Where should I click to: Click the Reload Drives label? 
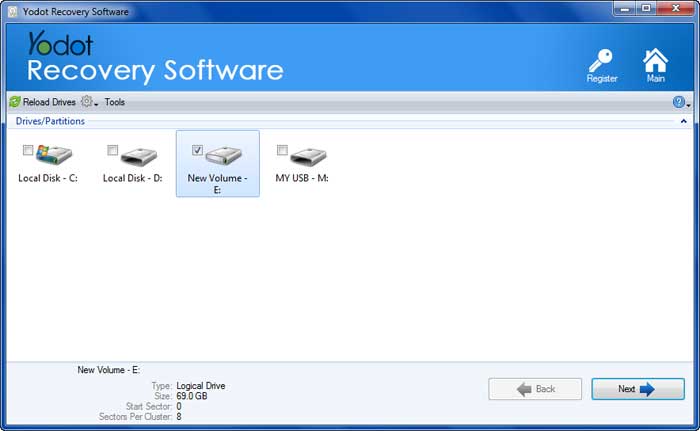click(49, 102)
